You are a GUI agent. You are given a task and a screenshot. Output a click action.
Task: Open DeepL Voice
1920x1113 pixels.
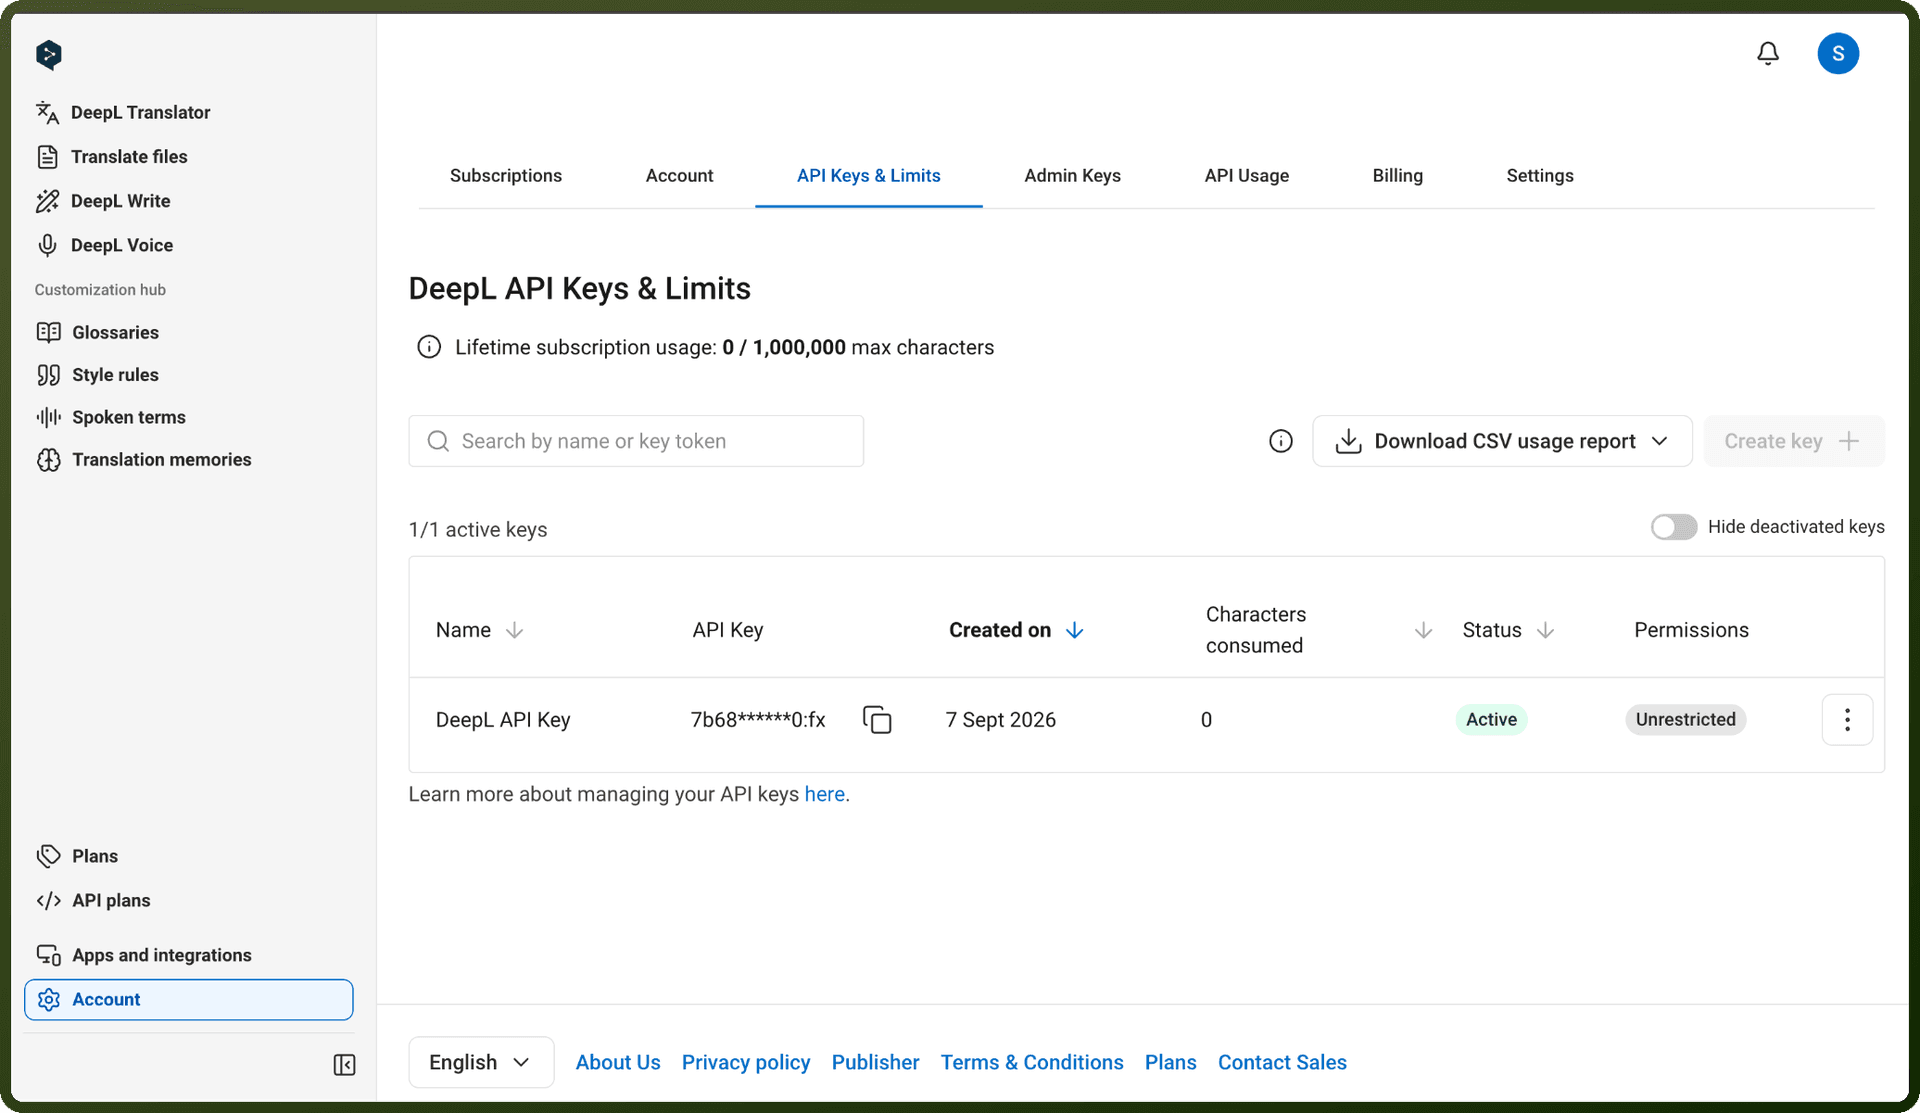[x=104, y=245]
